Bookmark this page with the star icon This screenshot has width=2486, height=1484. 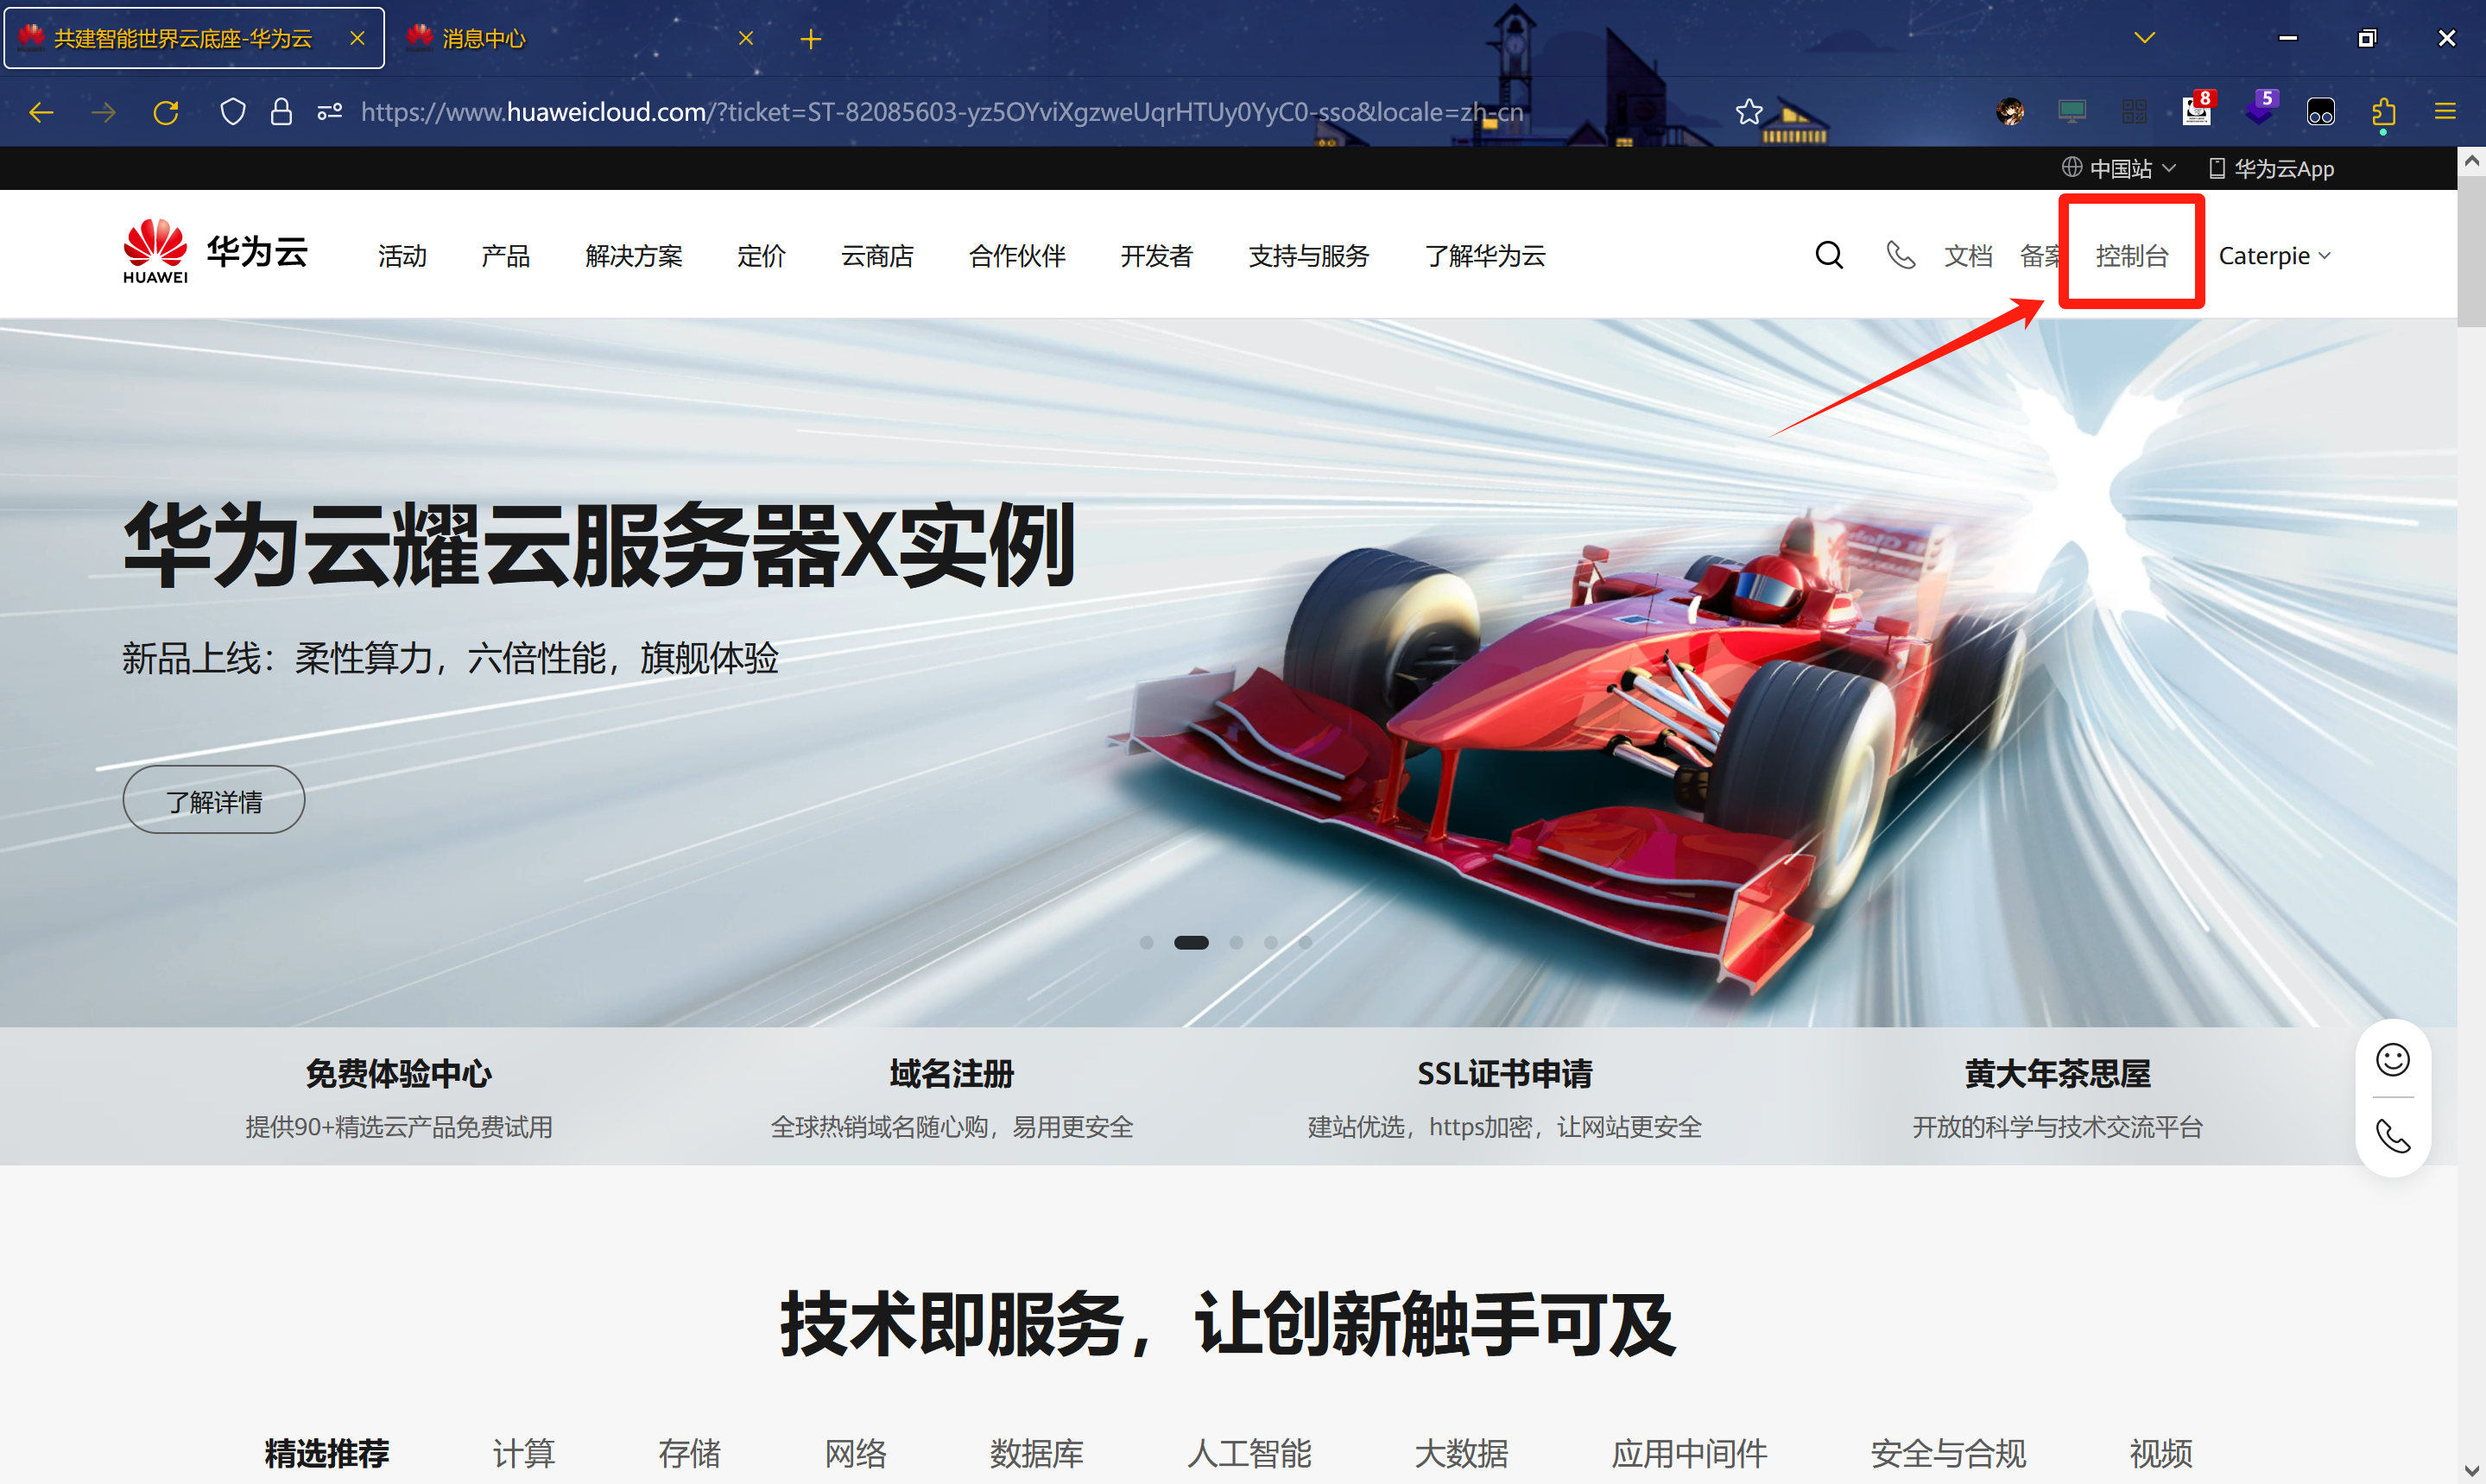point(1748,112)
